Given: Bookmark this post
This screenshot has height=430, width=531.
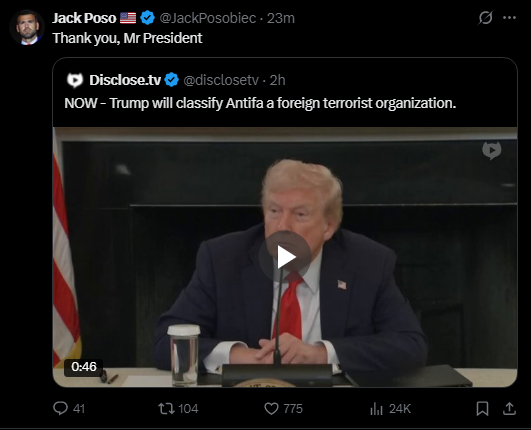Looking at the screenshot, I should point(482,409).
